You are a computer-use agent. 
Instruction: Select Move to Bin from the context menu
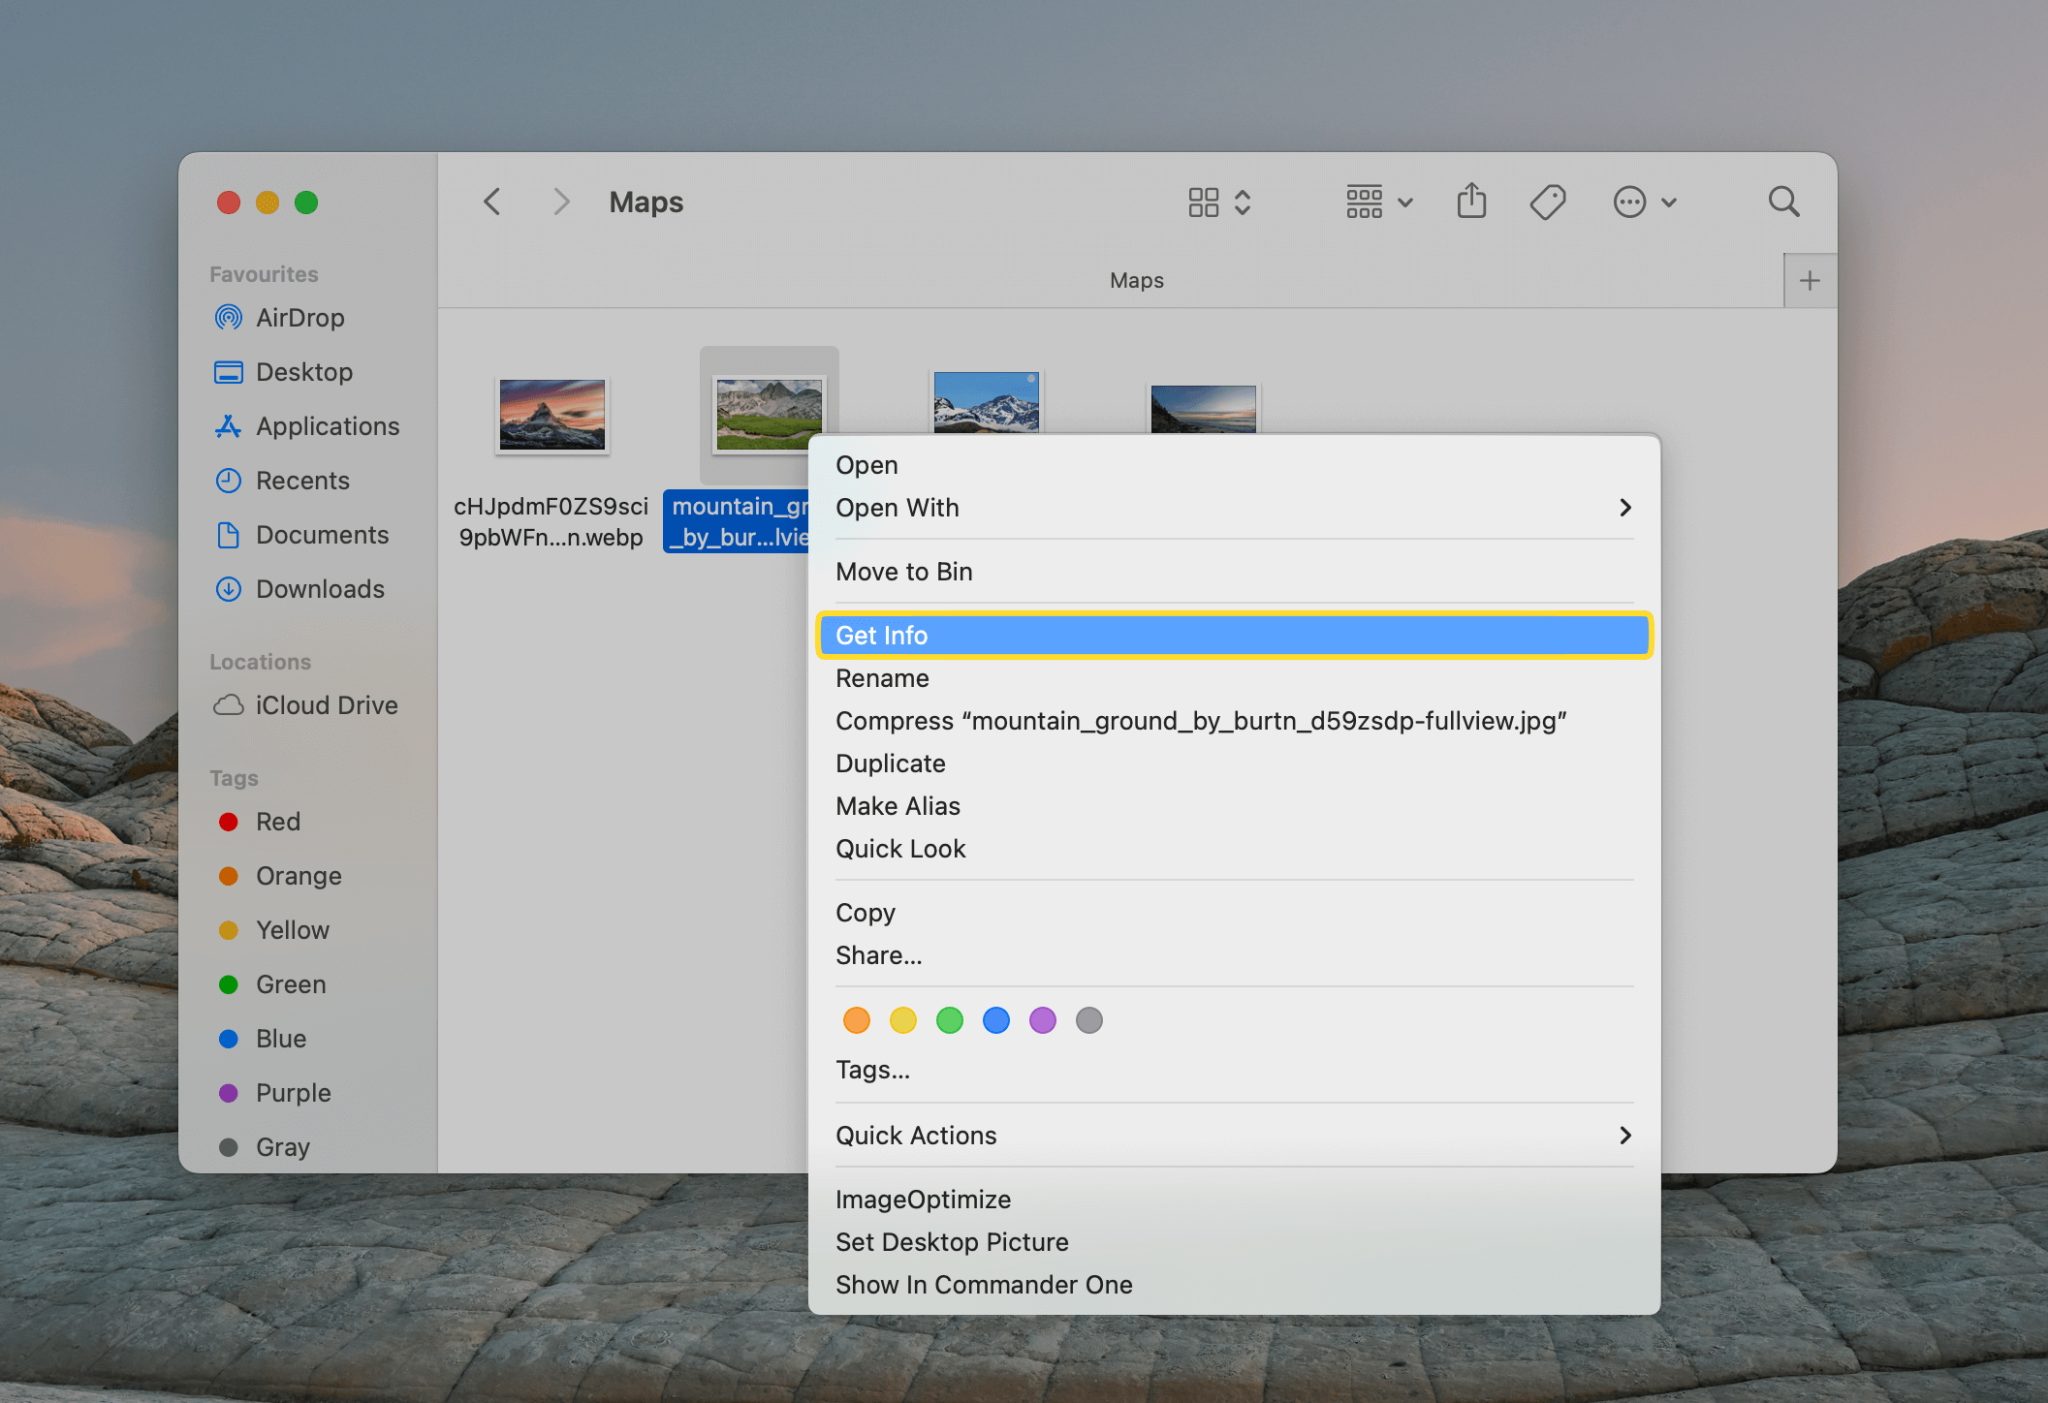click(902, 571)
